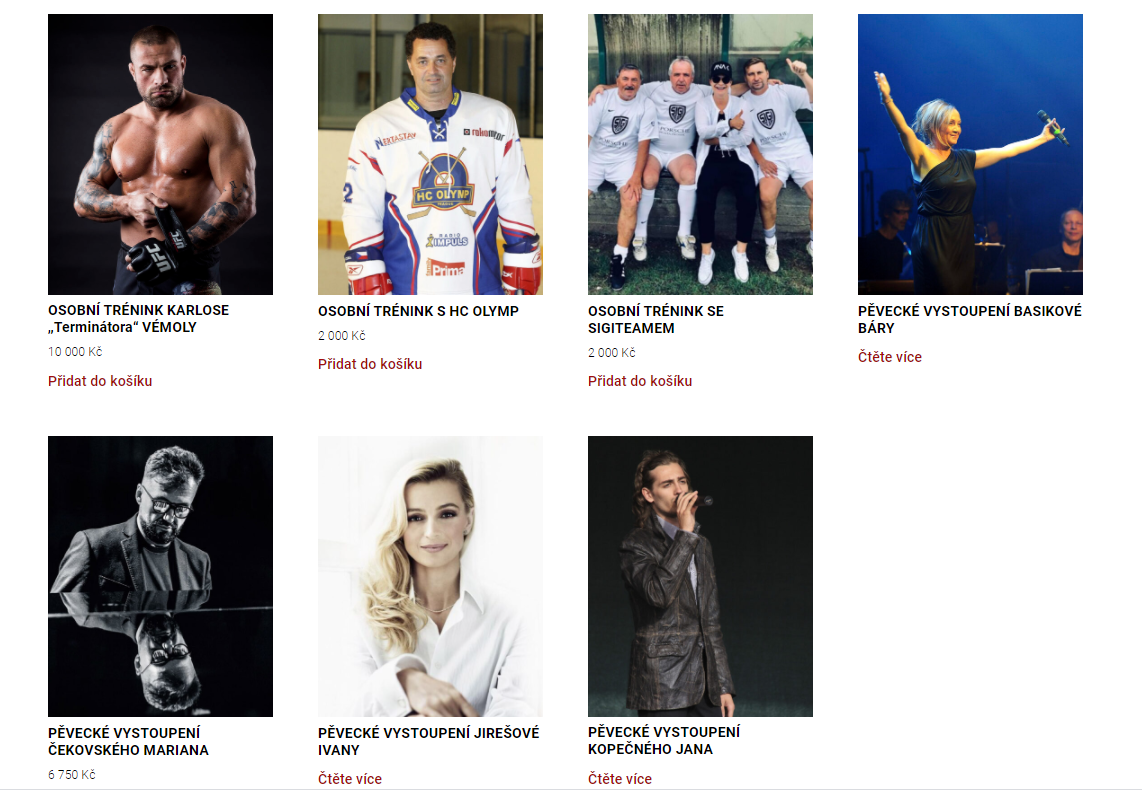The image size is (1142, 791).
Task: Click Čtěte více under Kopečný Jan
Action: (x=620, y=779)
